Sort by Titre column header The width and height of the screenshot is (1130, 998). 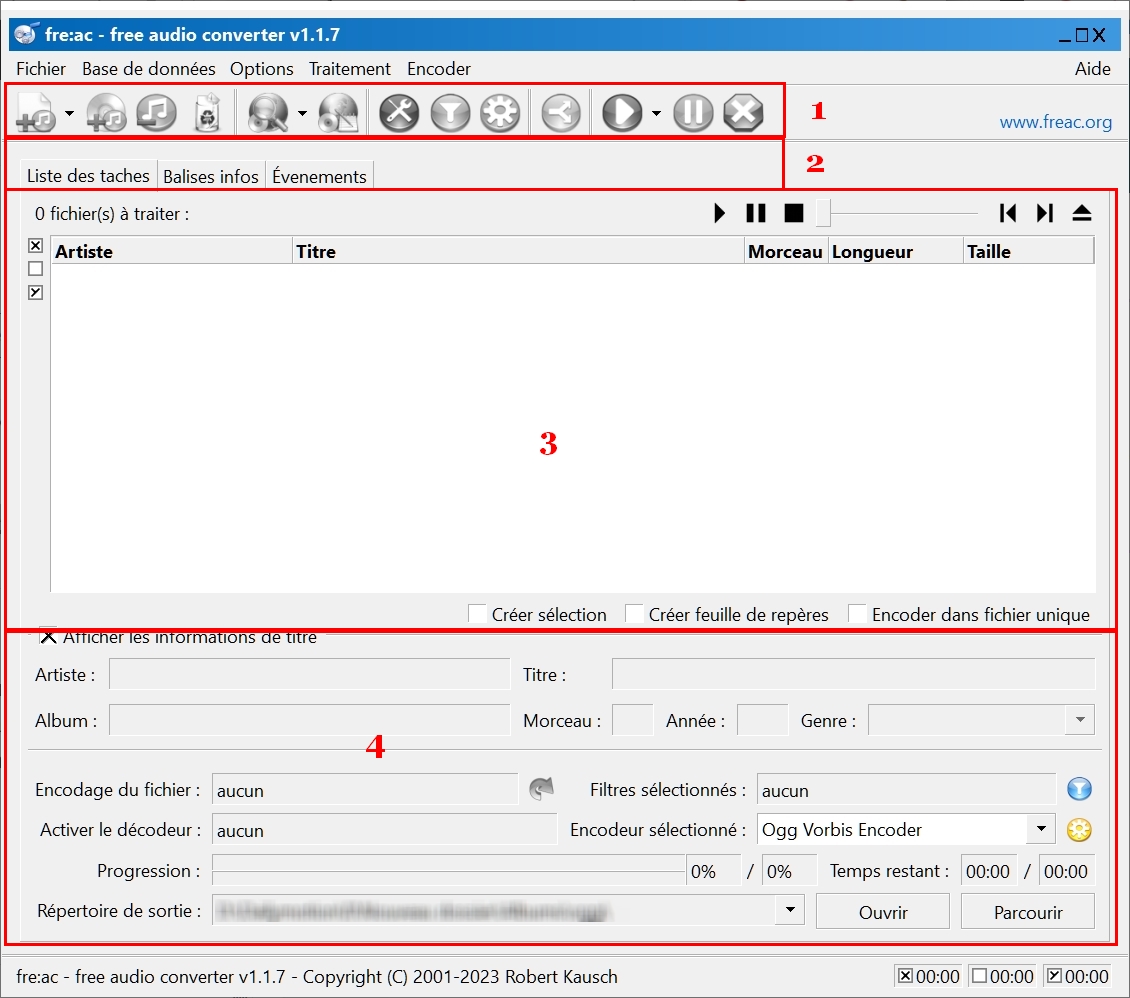518,251
